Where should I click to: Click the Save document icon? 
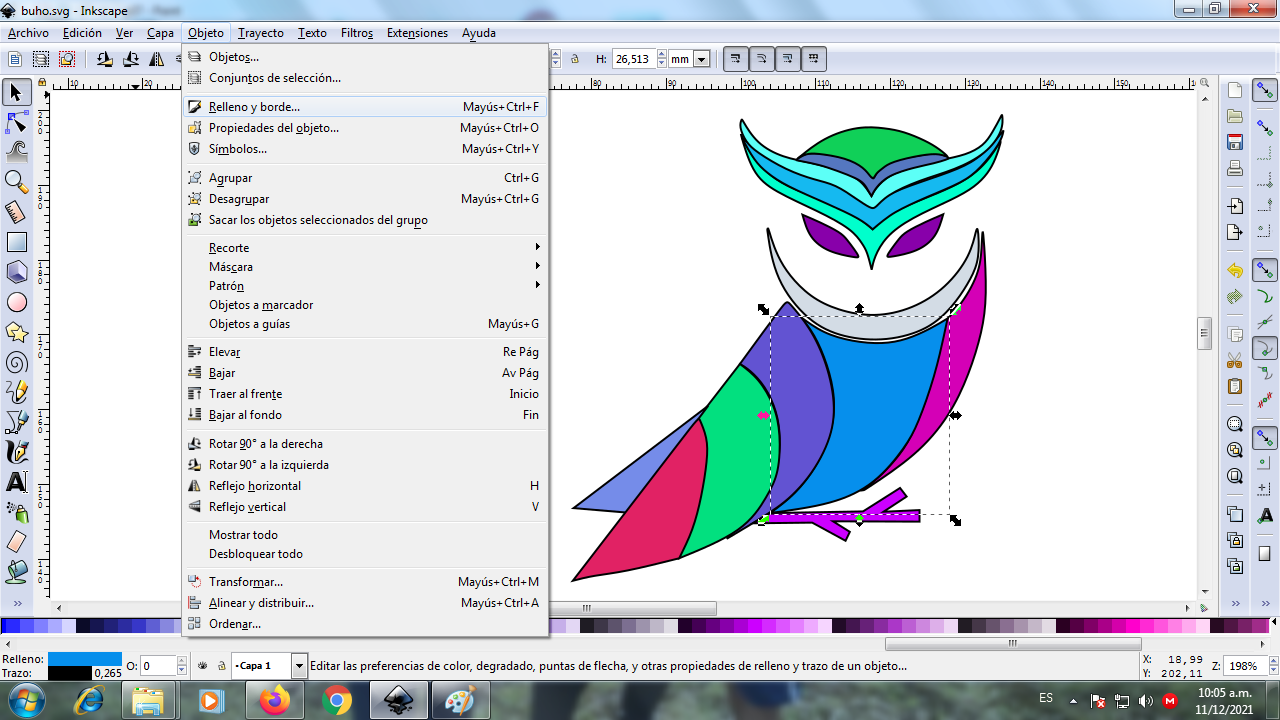click(1235, 142)
